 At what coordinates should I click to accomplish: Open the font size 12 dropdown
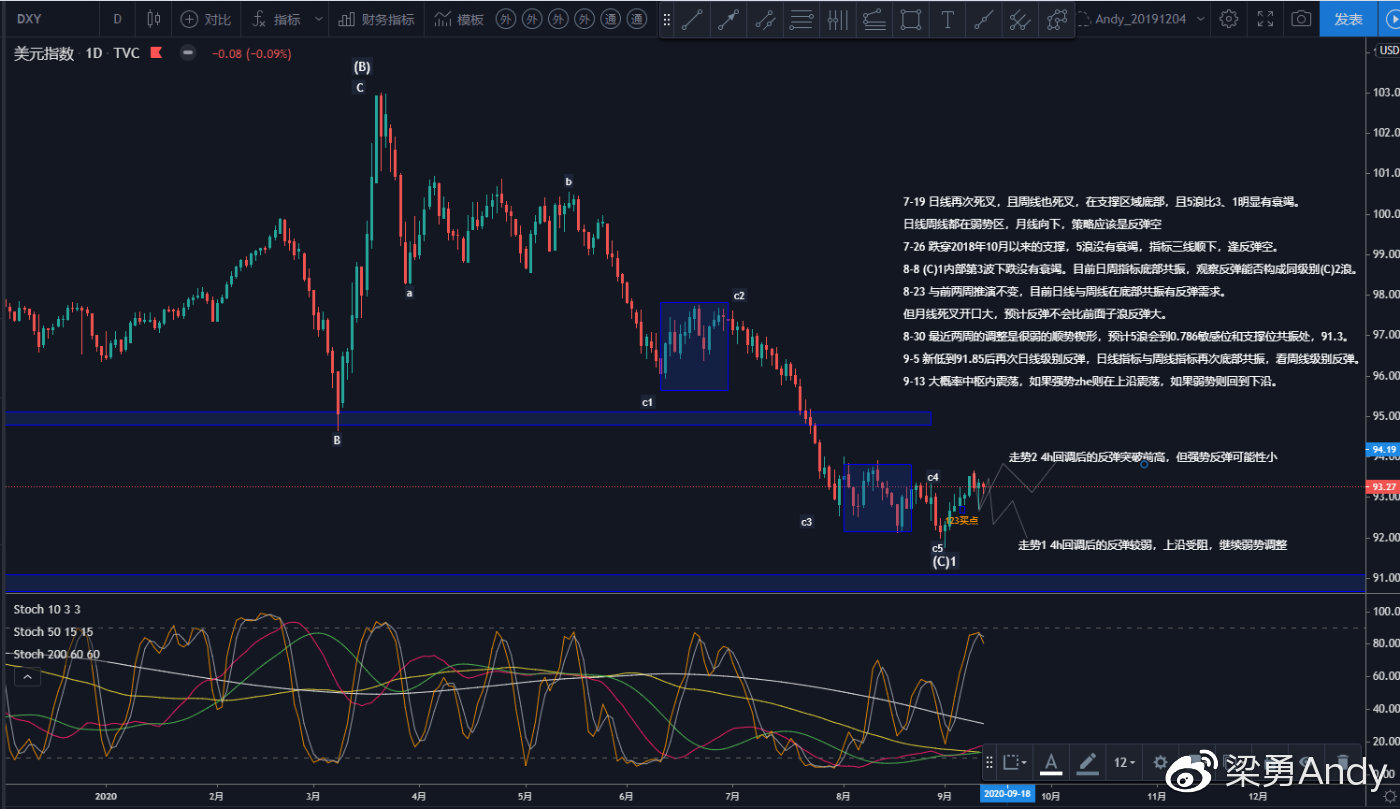1128,763
